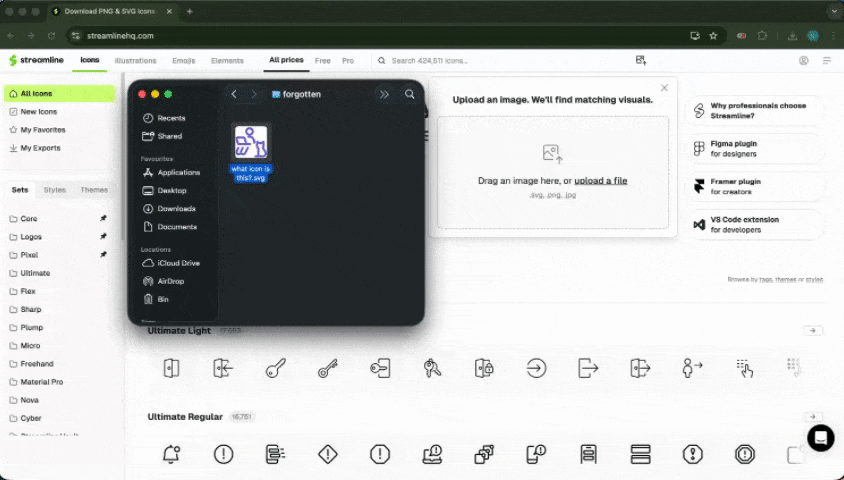Expand the Finder toolbar overflow chevrons
This screenshot has height=480, width=844.
pos(384,94)
